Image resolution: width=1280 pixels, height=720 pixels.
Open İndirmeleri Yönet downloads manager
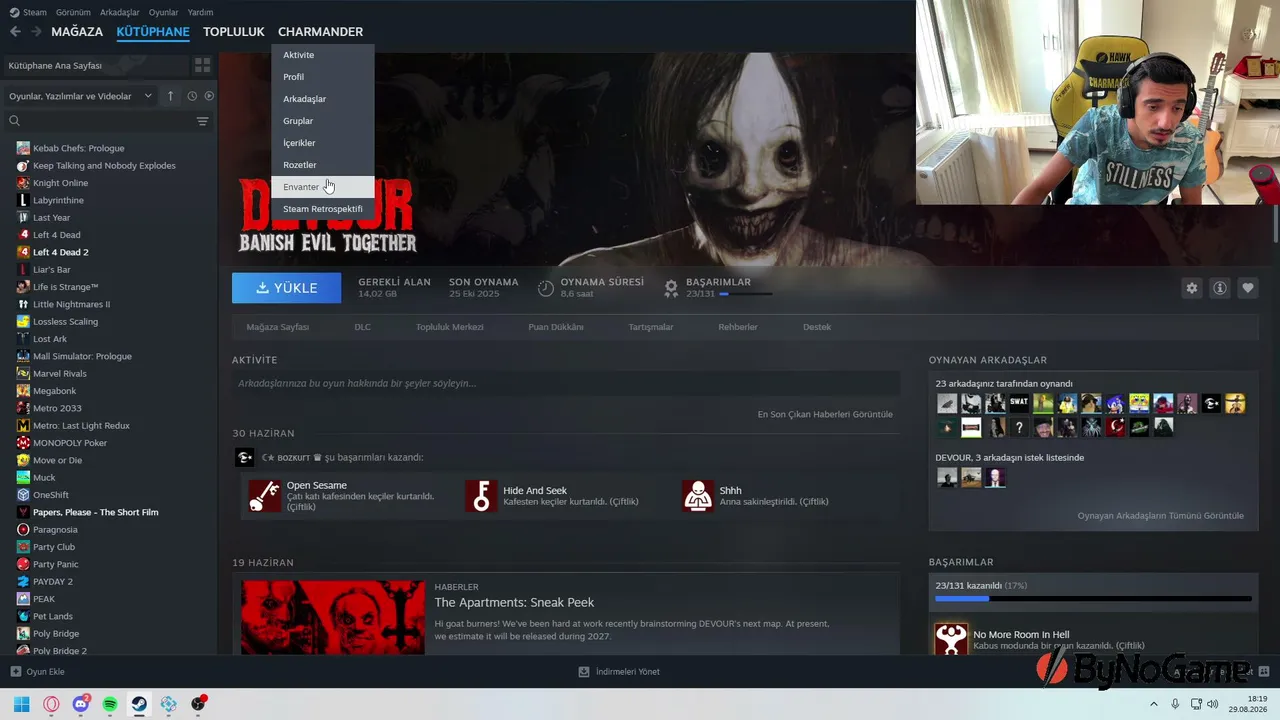pyautogui.click(x=619, y=672)
